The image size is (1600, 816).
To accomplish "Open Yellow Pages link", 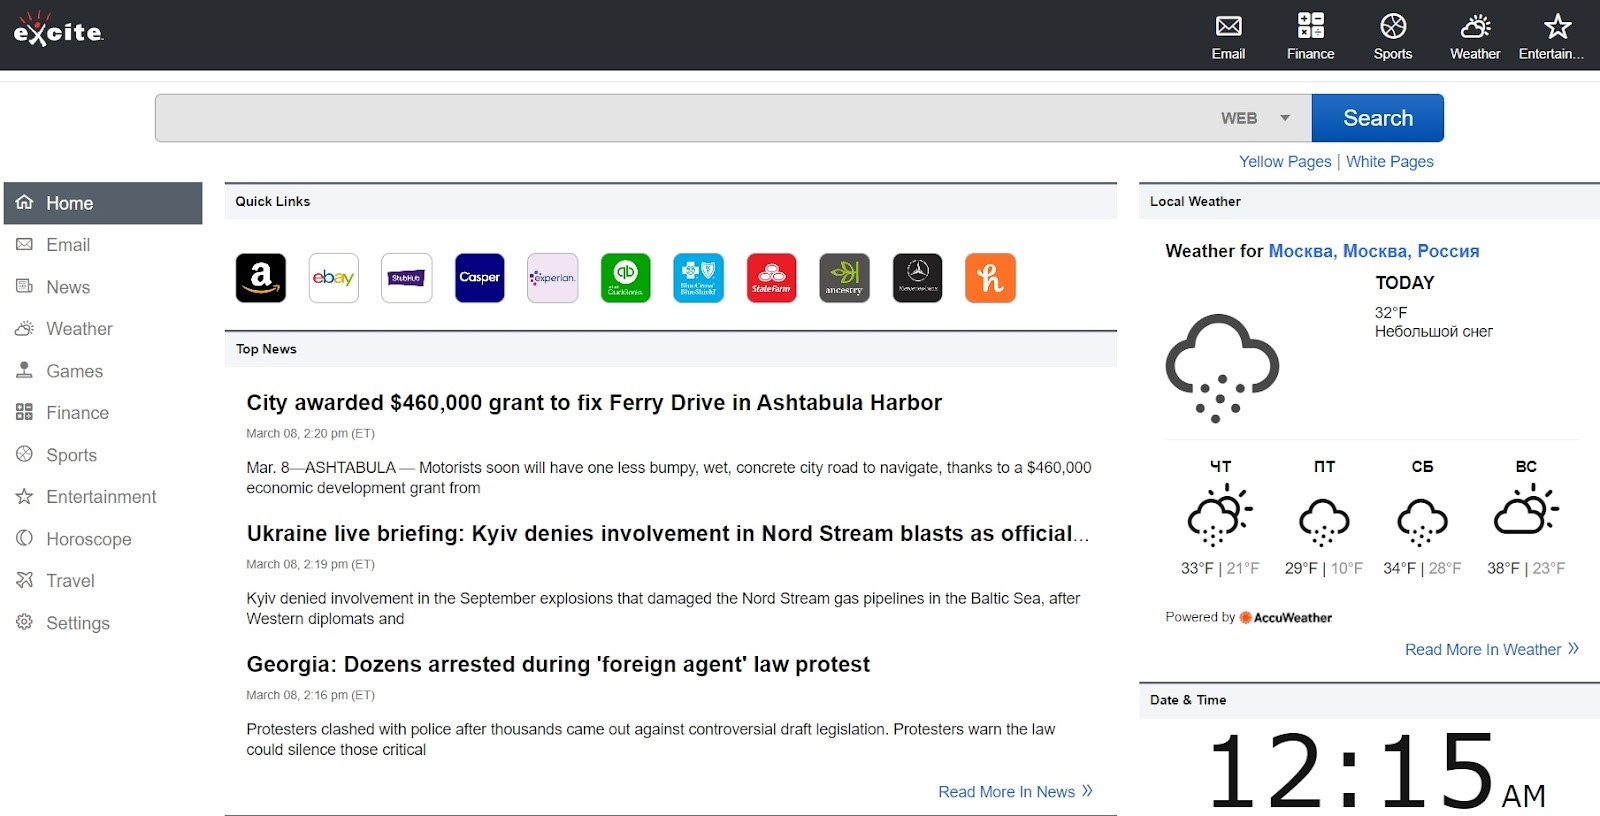I will (1285, 162).
